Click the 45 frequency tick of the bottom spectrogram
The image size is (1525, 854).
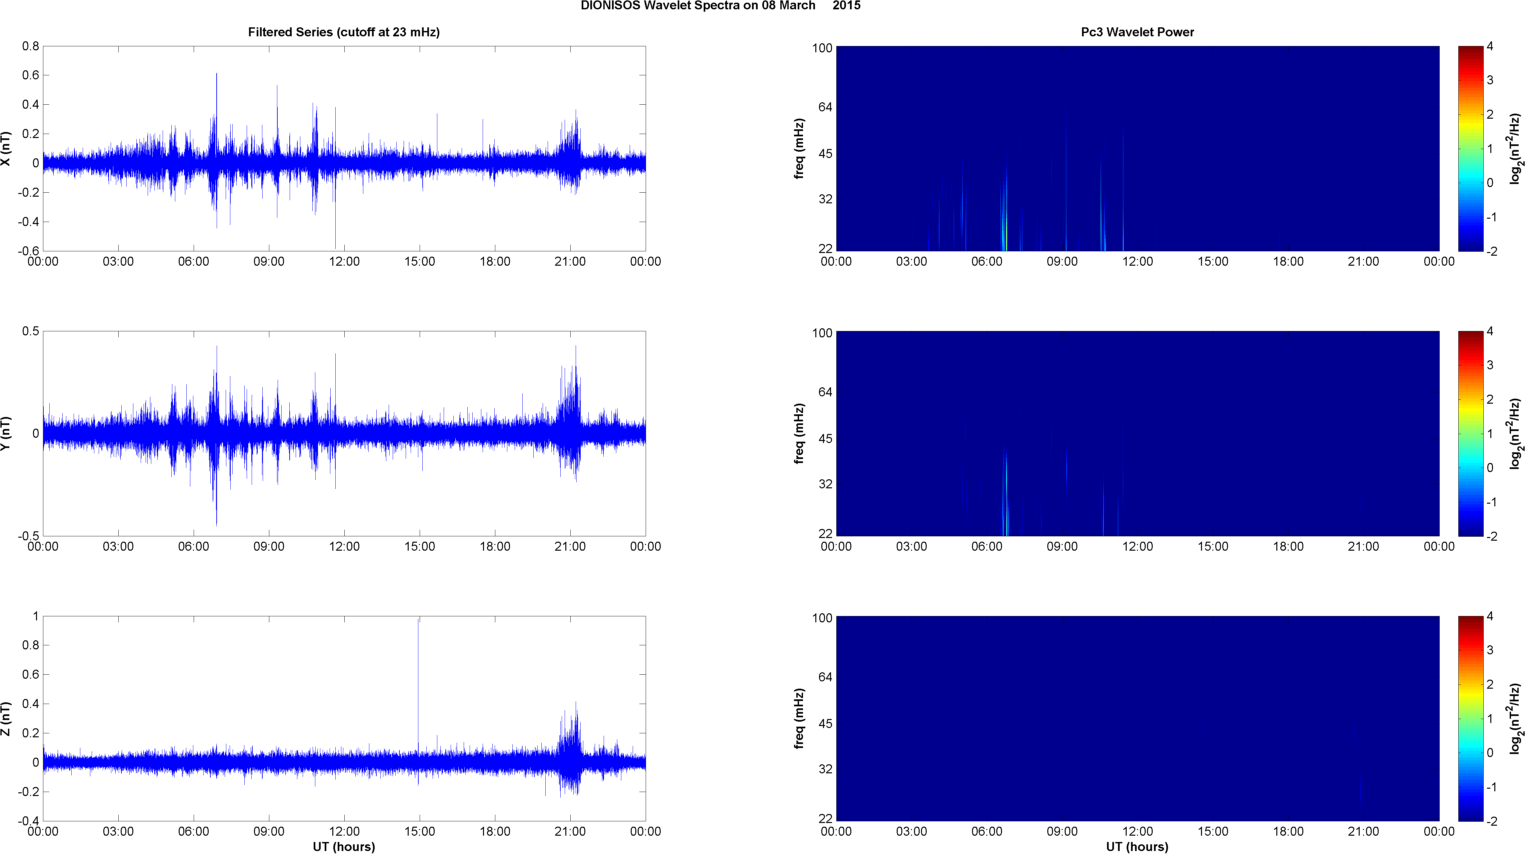tap(825, 724)
